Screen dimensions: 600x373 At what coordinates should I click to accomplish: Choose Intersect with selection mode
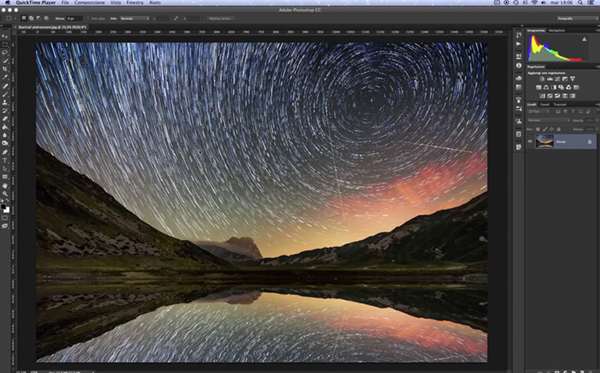tap(46, 18)
